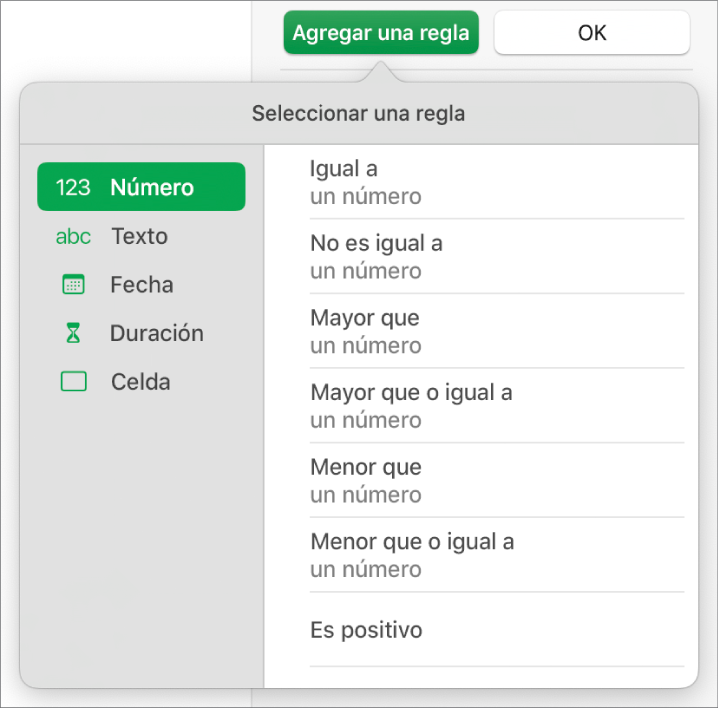The width and height of the screenshot is (718, 710).
Task: Select the Número rule category
Action: pyautogui.click(x=151, y=187)
